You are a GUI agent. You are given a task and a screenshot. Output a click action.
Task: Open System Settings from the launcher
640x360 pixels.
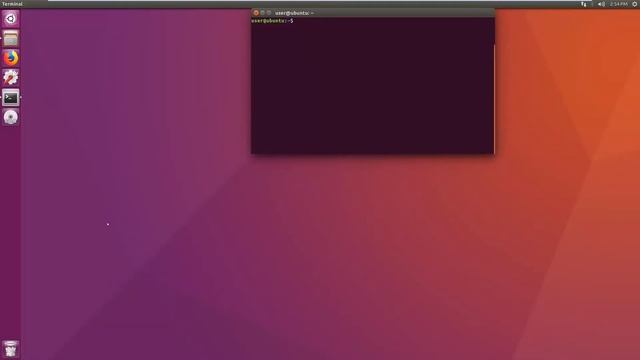[11, 78]
